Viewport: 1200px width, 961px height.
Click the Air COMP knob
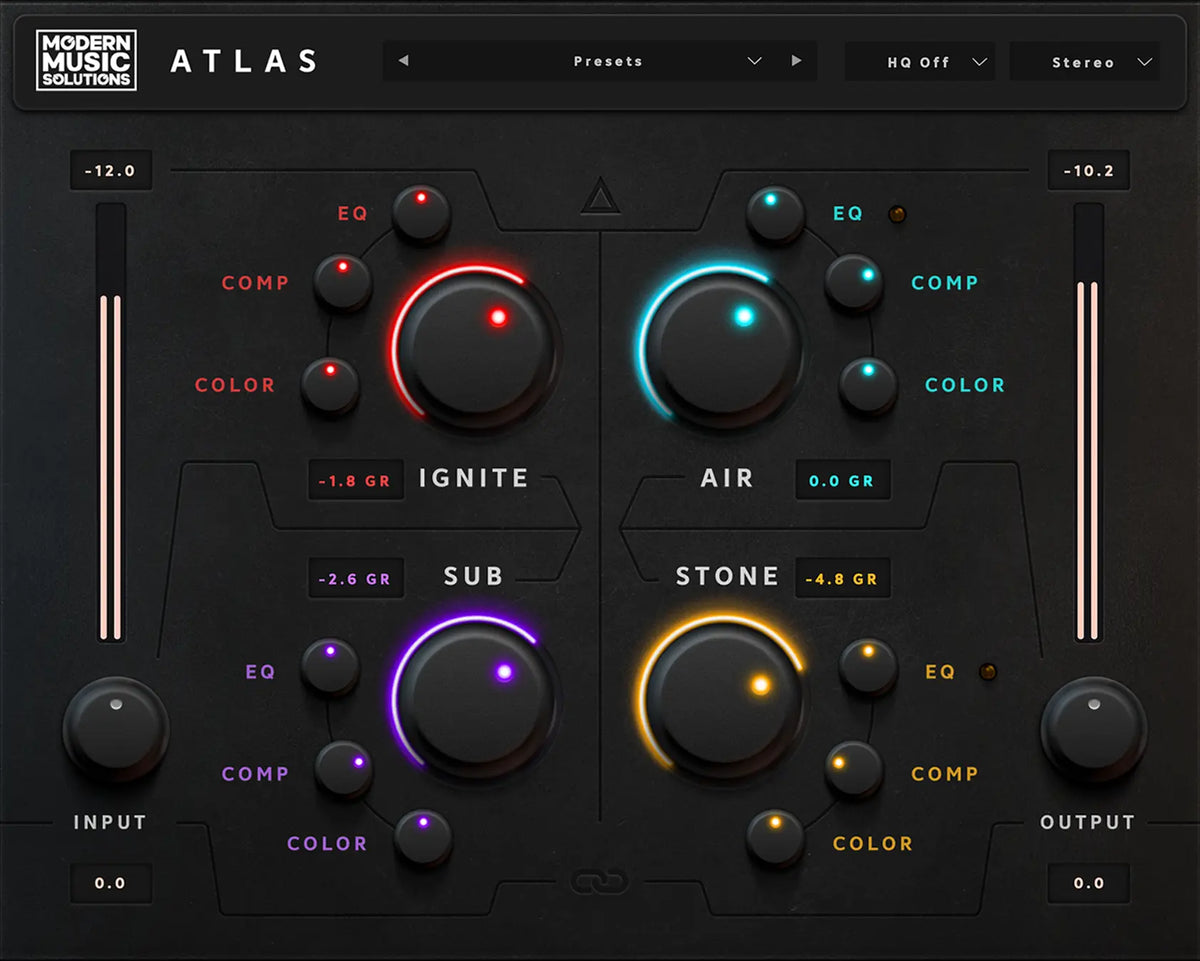point(853,282)
